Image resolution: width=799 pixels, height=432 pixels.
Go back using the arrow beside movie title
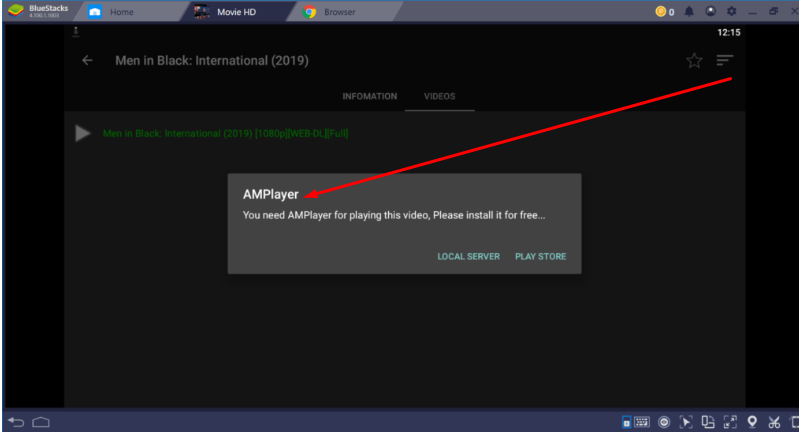tap(87, 61)
